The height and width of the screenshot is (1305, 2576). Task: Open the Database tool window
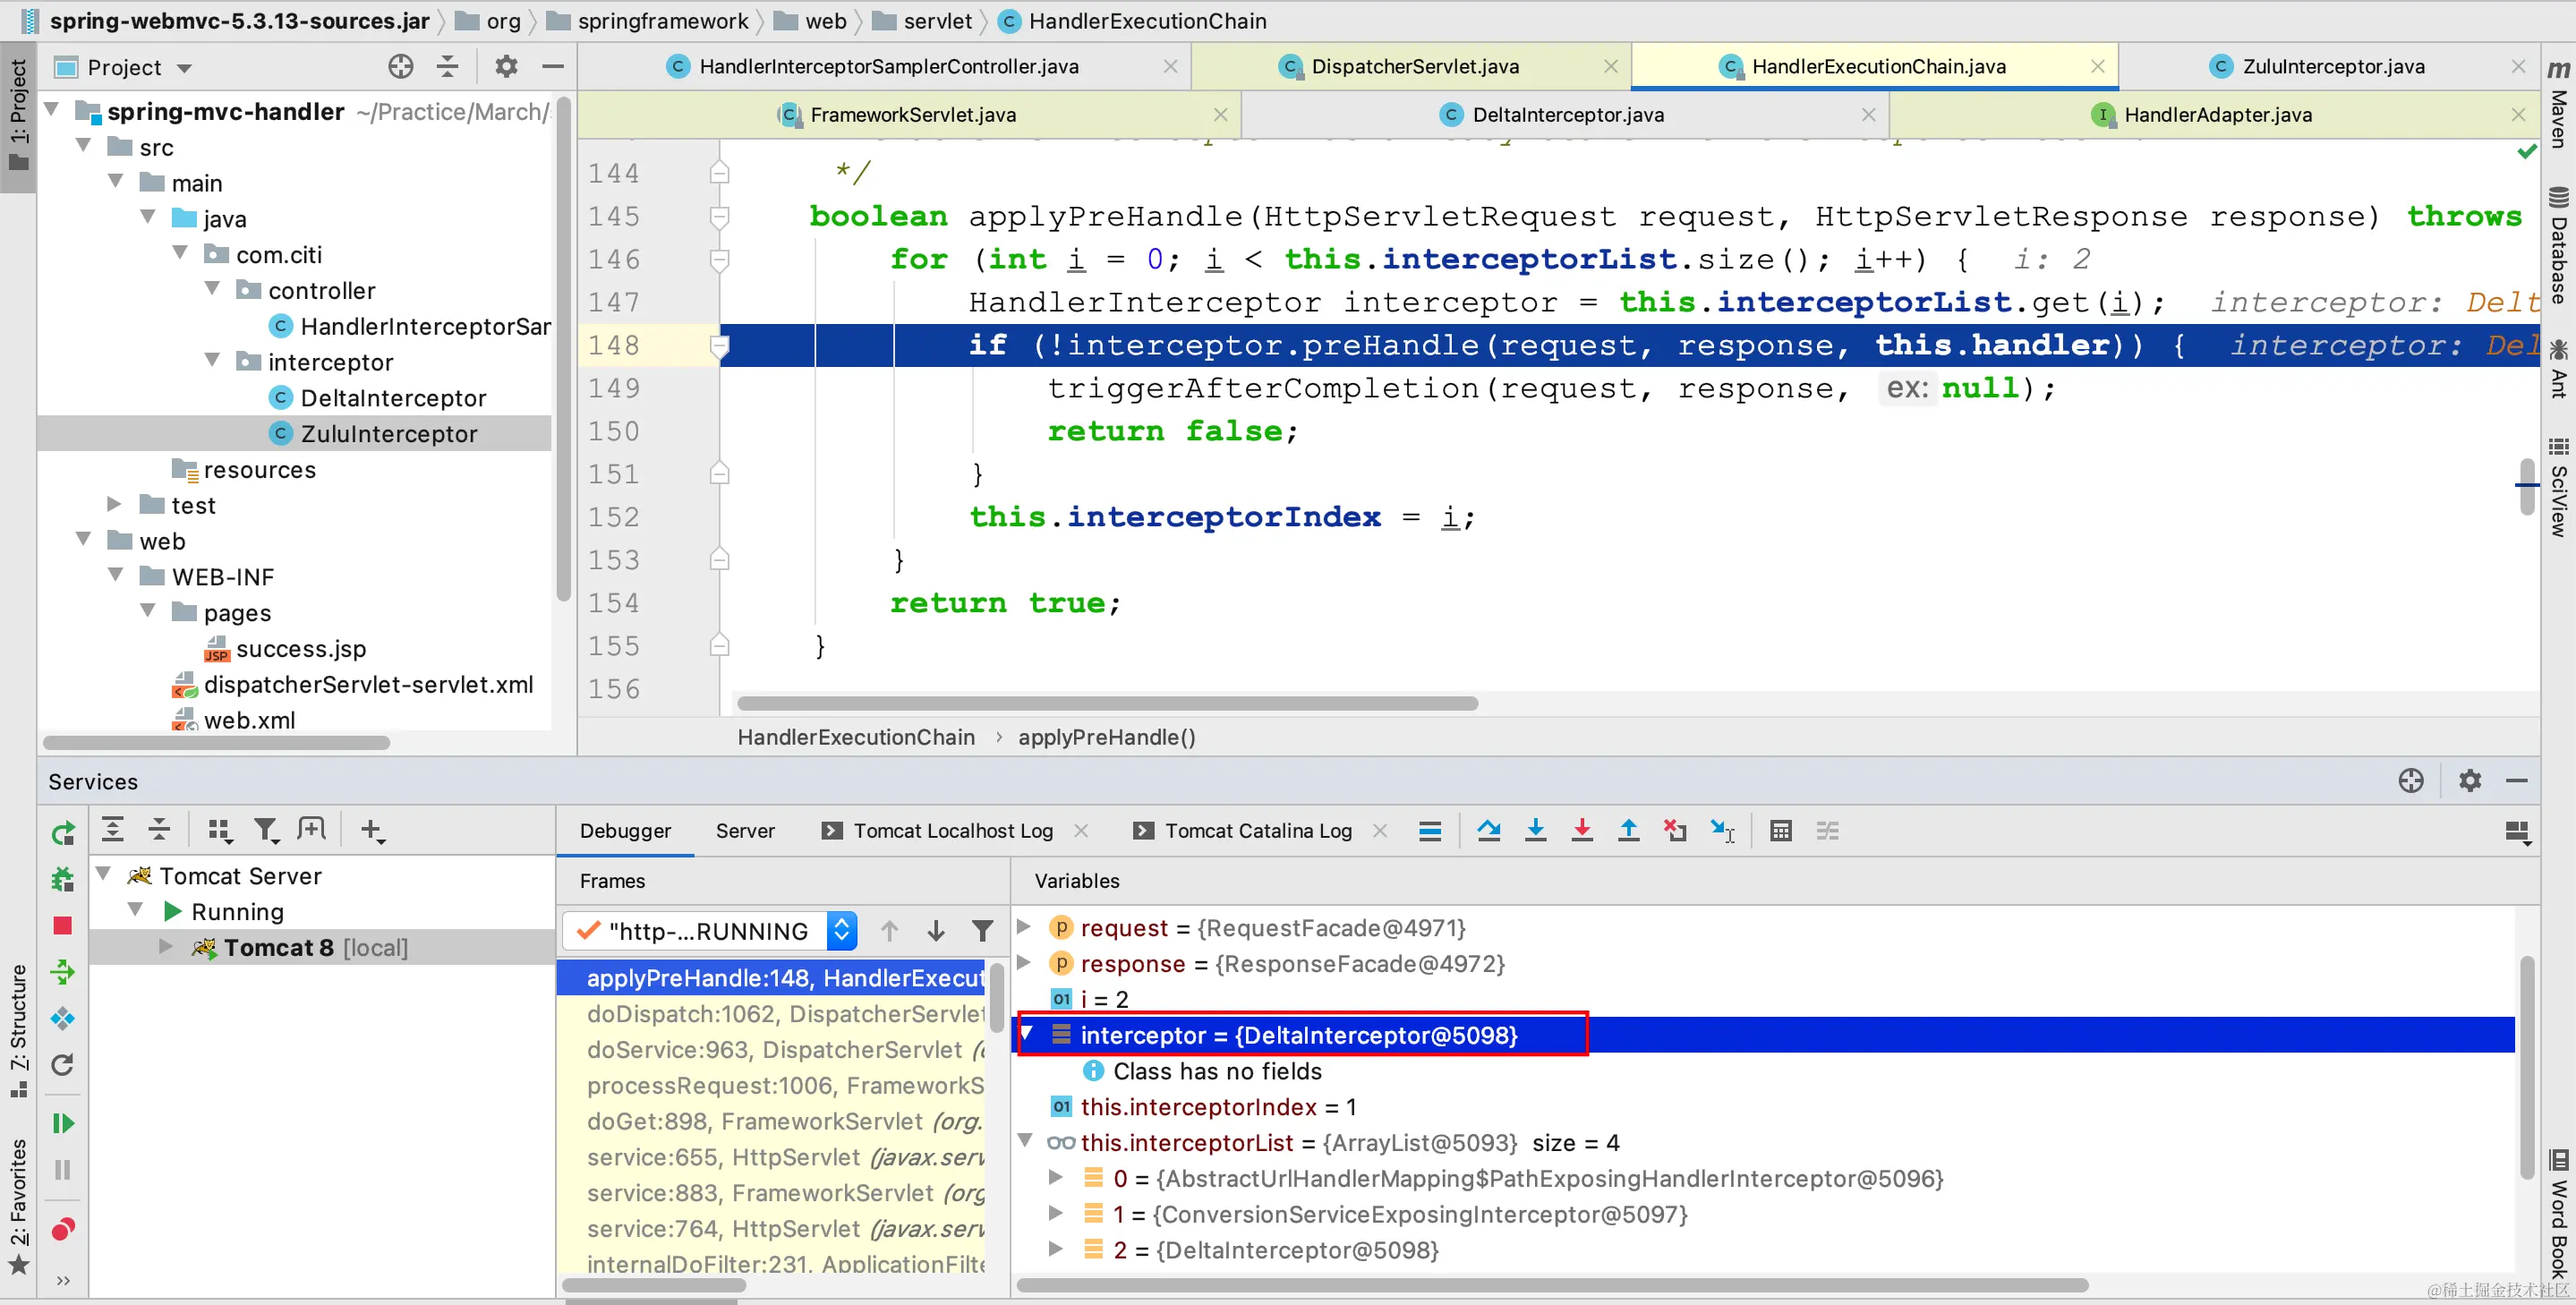click(x=2558, y=245)
